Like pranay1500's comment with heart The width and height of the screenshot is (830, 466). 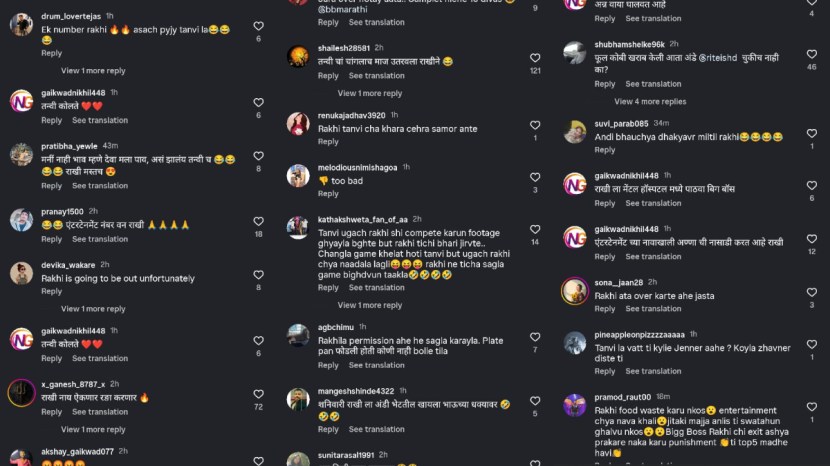click(258, 221)
